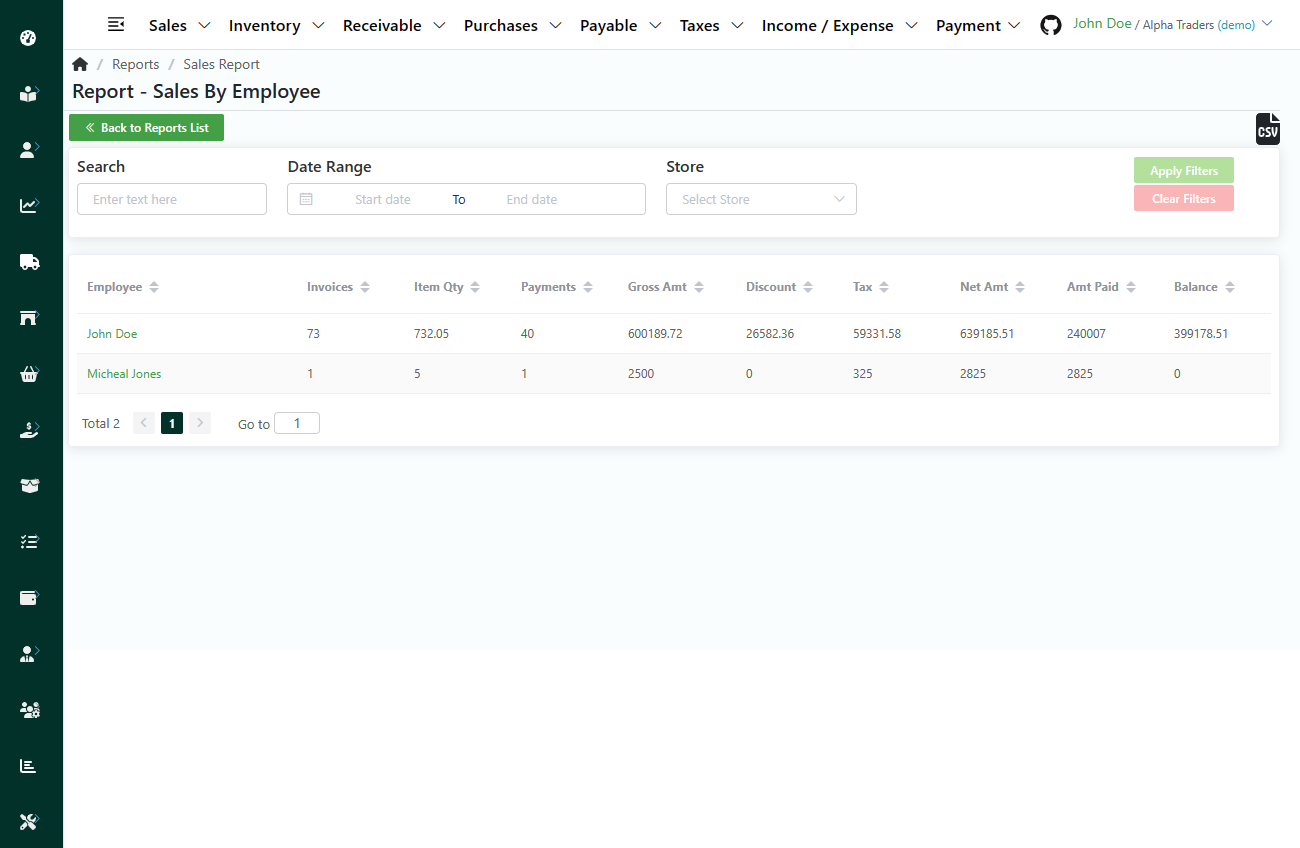Click John Doe's discount 26582.36

tap(770, 334)
